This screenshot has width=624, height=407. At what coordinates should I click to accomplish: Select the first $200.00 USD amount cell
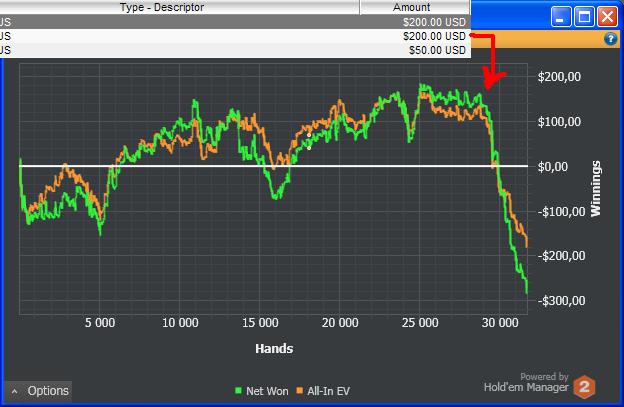click(x=434, y=22)
